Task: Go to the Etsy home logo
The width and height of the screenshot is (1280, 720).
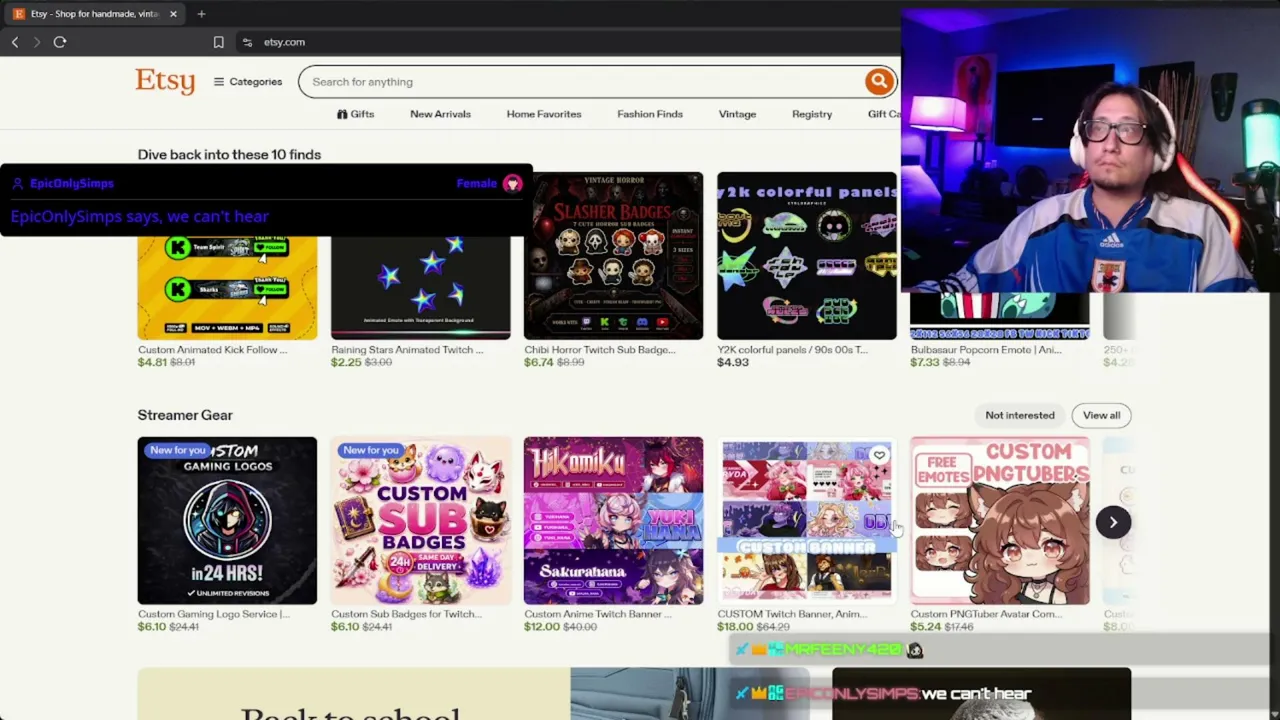Action: tap(165, 81)
